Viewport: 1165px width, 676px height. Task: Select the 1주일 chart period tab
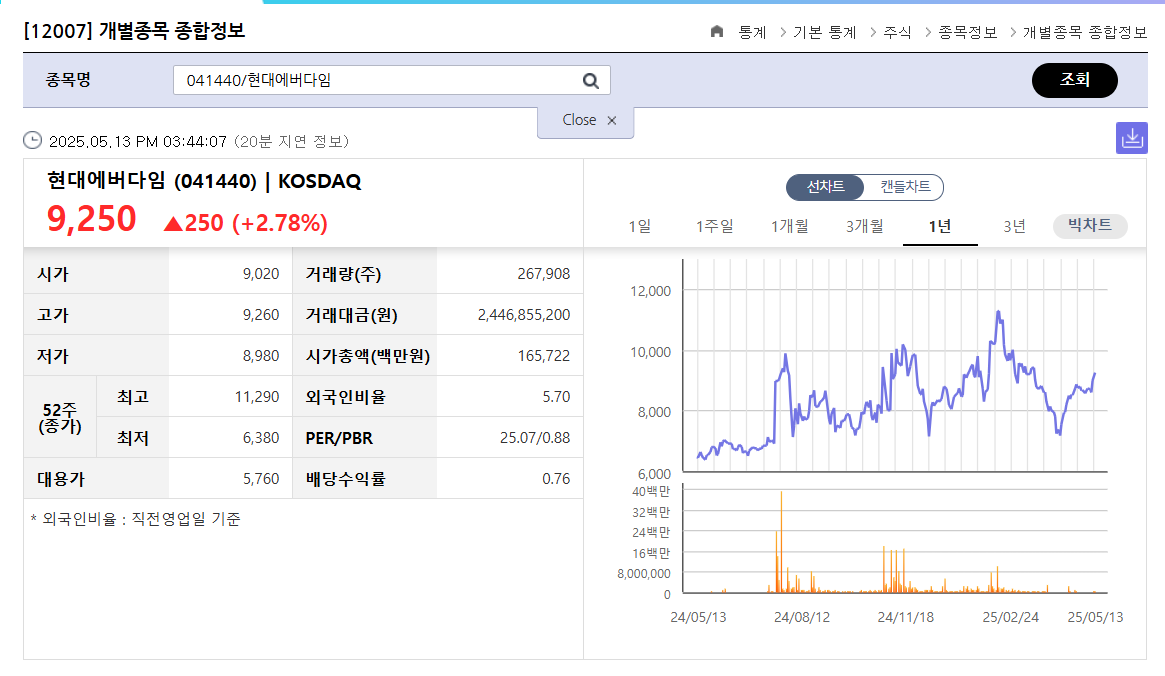click(714, 226)
